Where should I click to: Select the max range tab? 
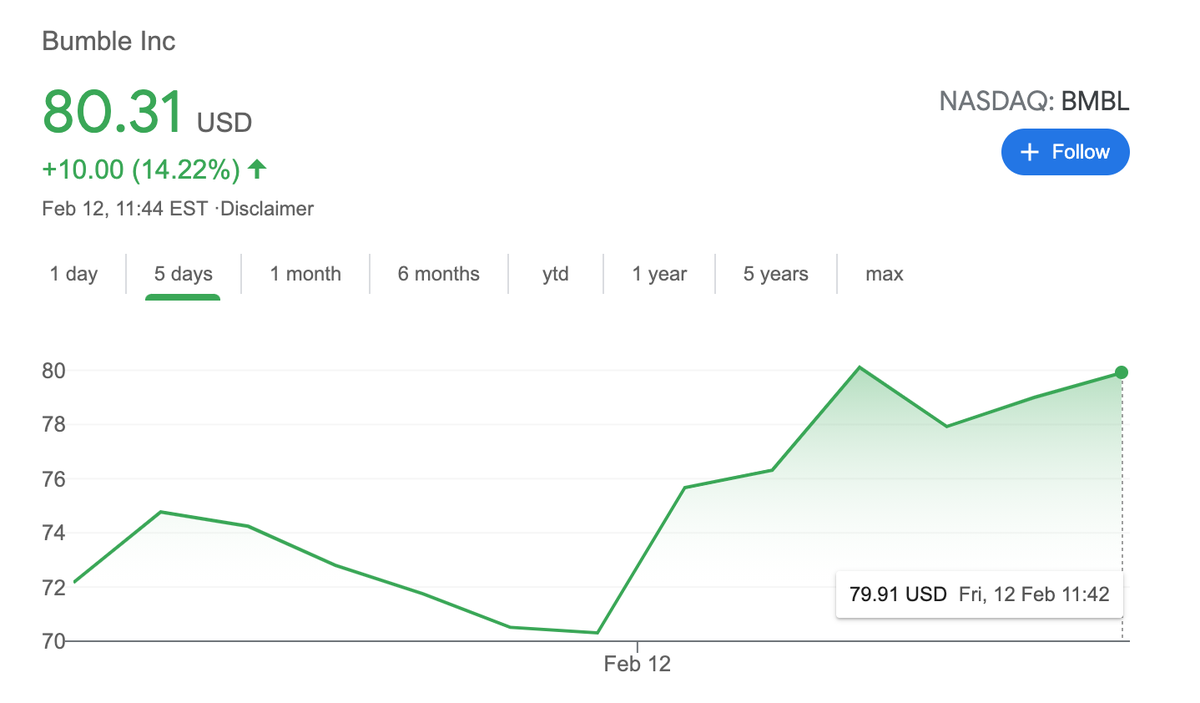884,274
